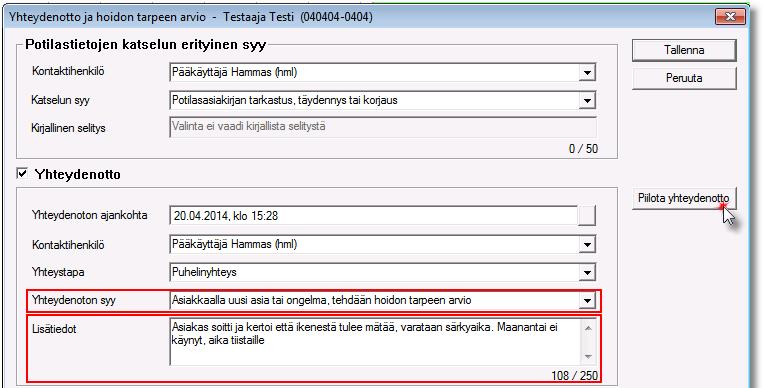Click Lisätiedot scrollbar down arrow
Screen dimensions: 764x388
pos(588,356)
